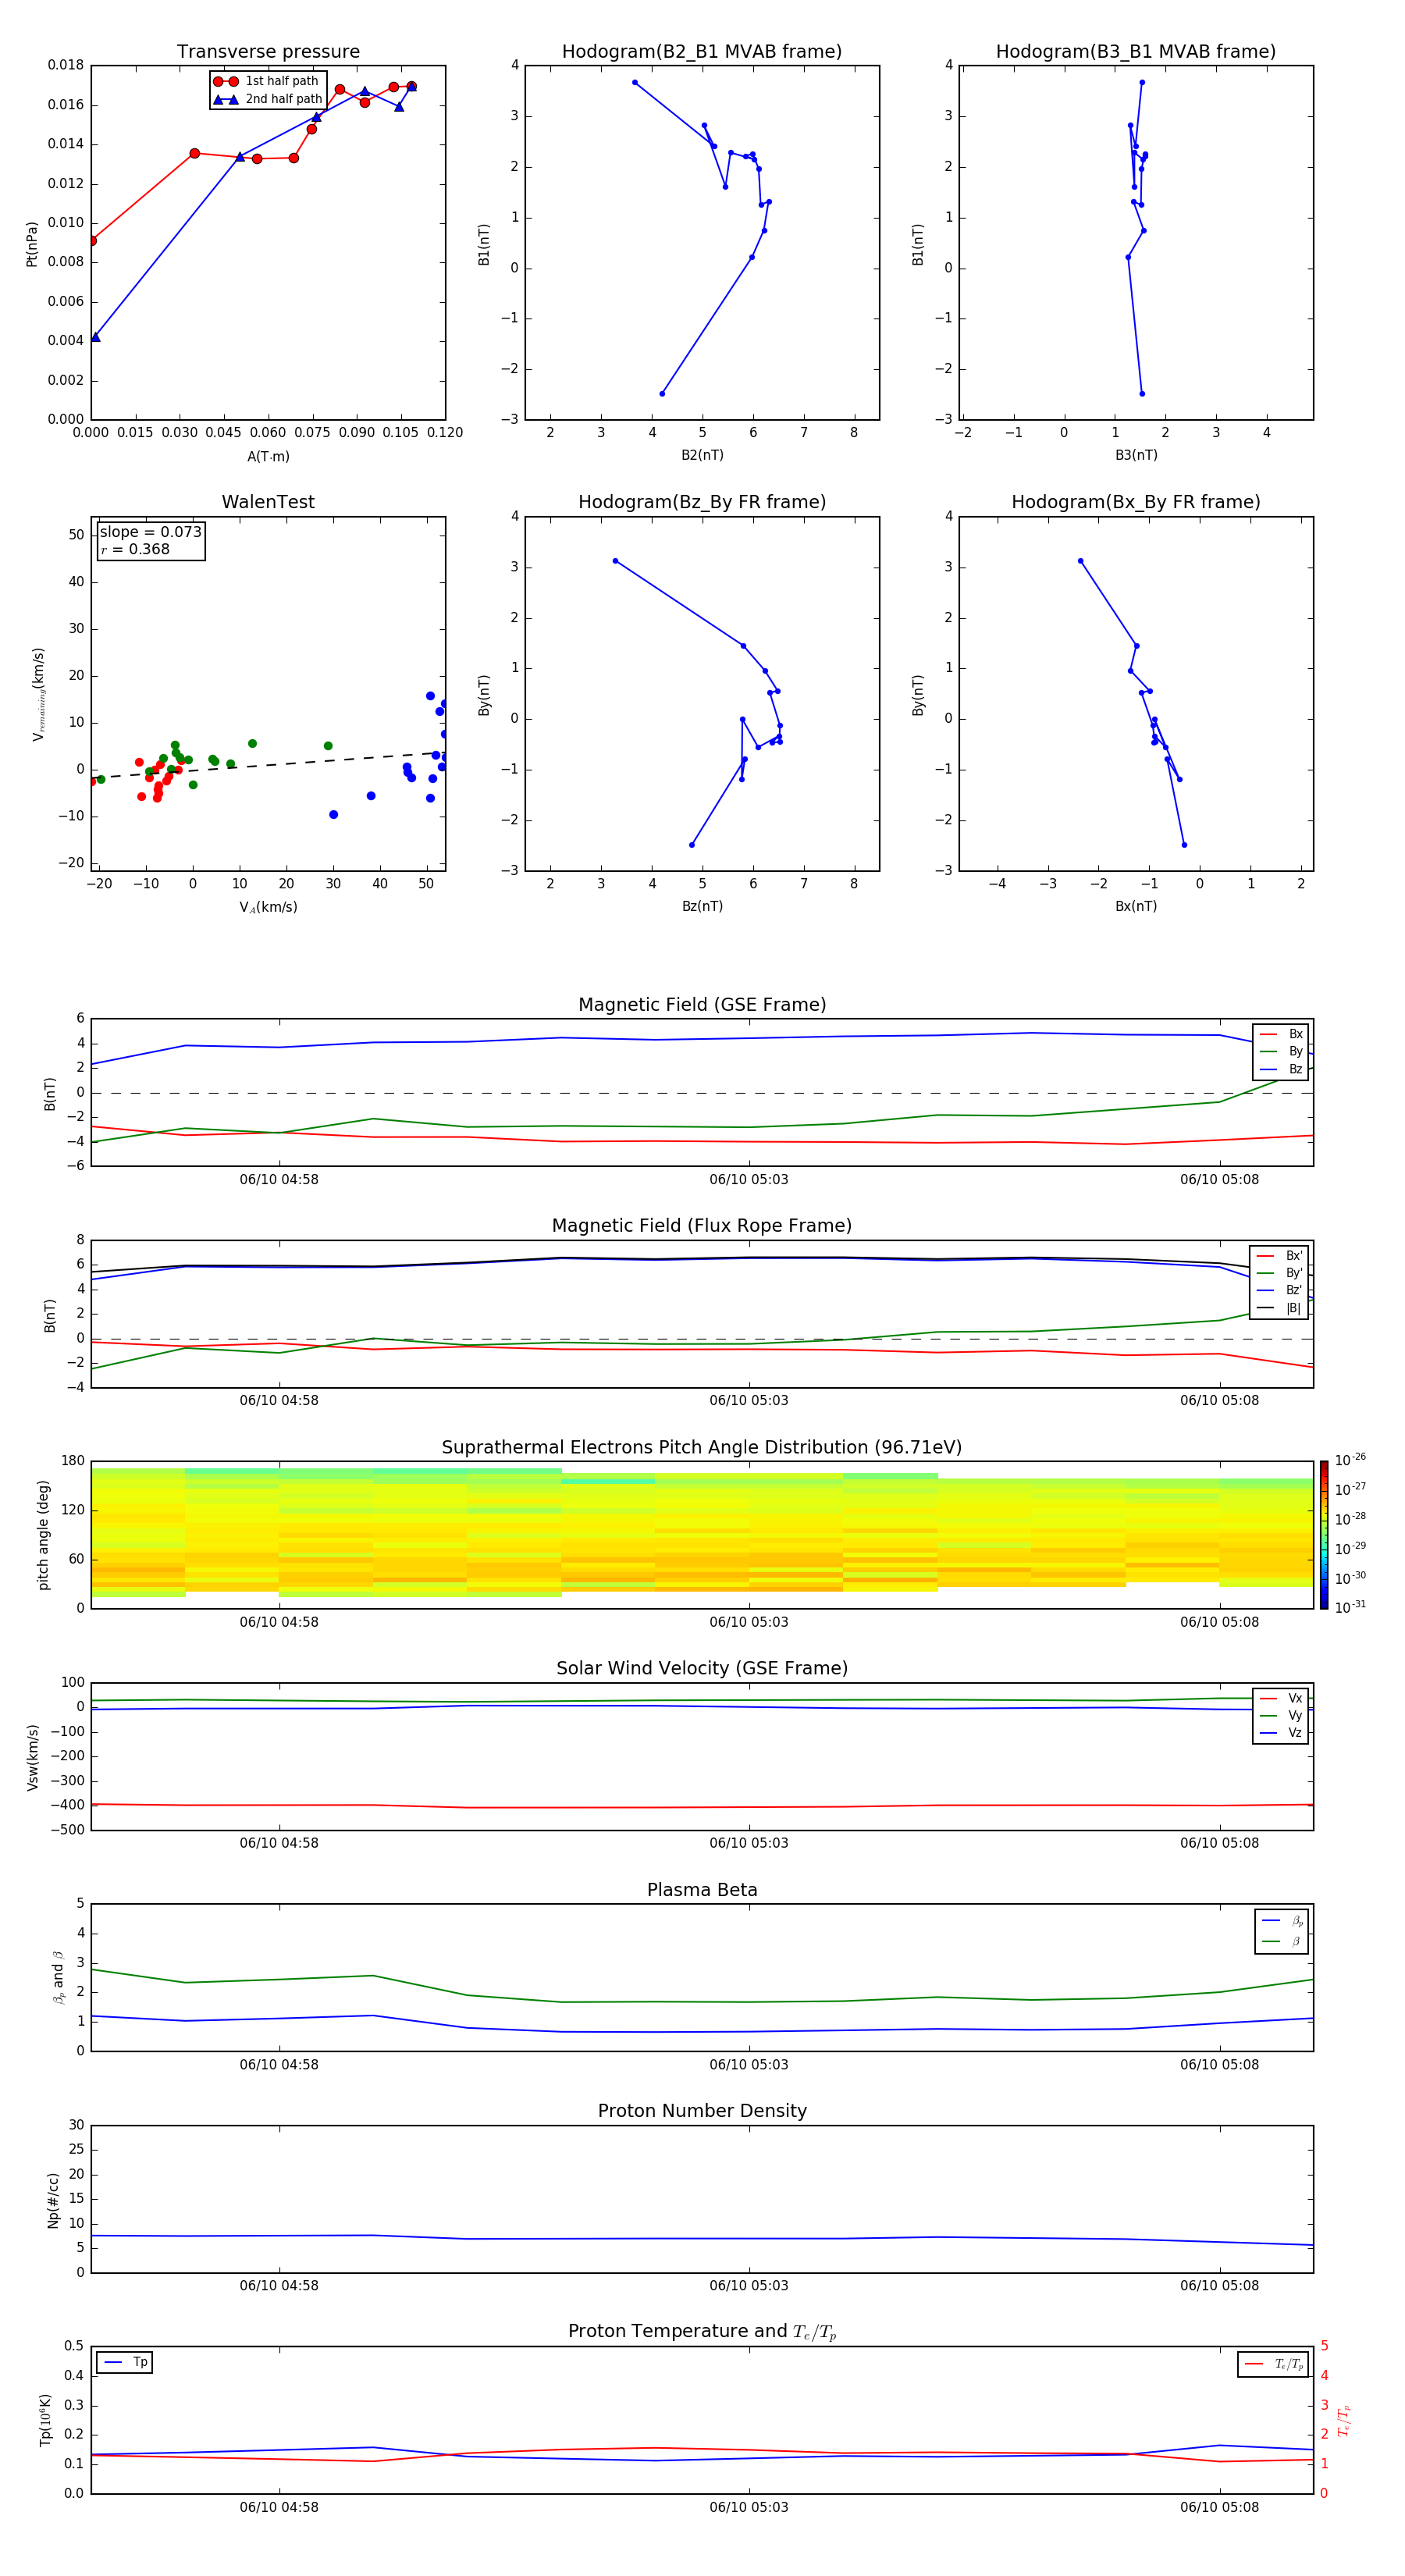The image size is (1405, 2576).
Task: Click the 'B2(nT)' x-axis label
Action: click(702, 455)
